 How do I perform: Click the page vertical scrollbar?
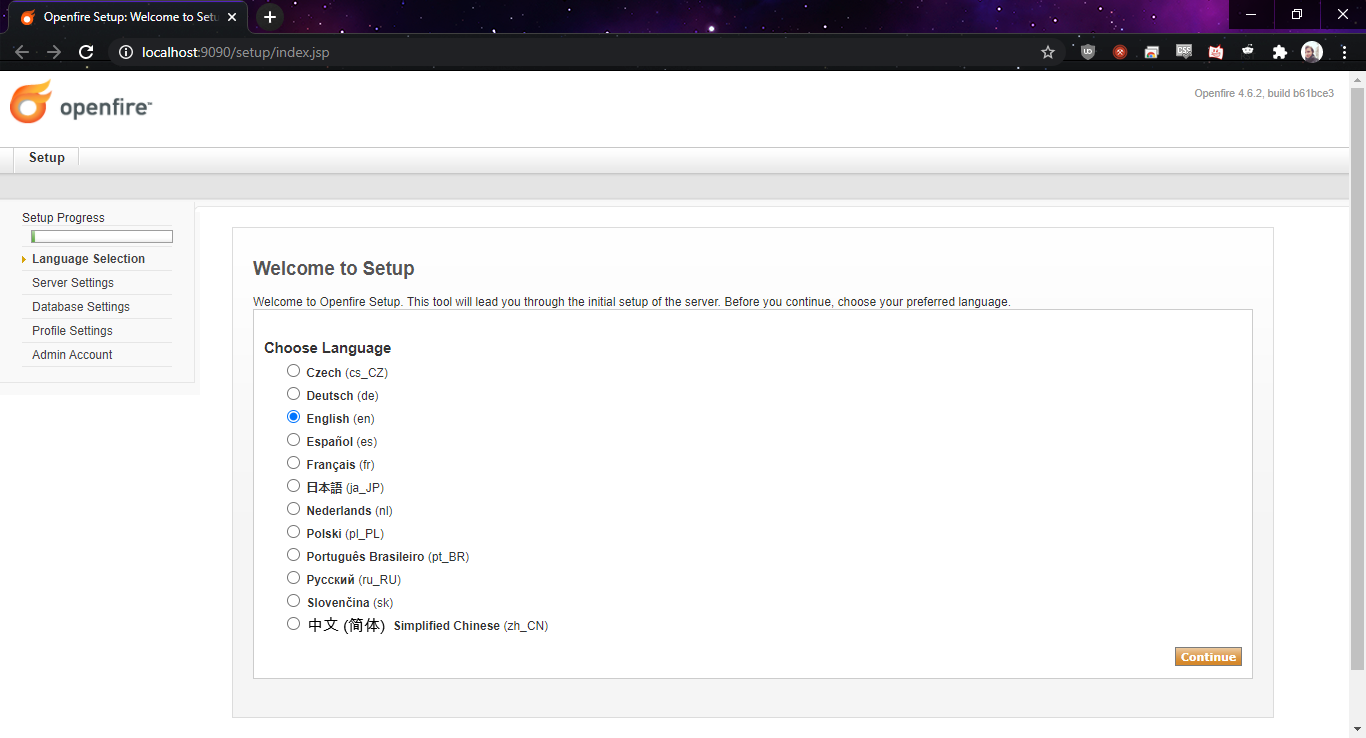coord(1357,380)
